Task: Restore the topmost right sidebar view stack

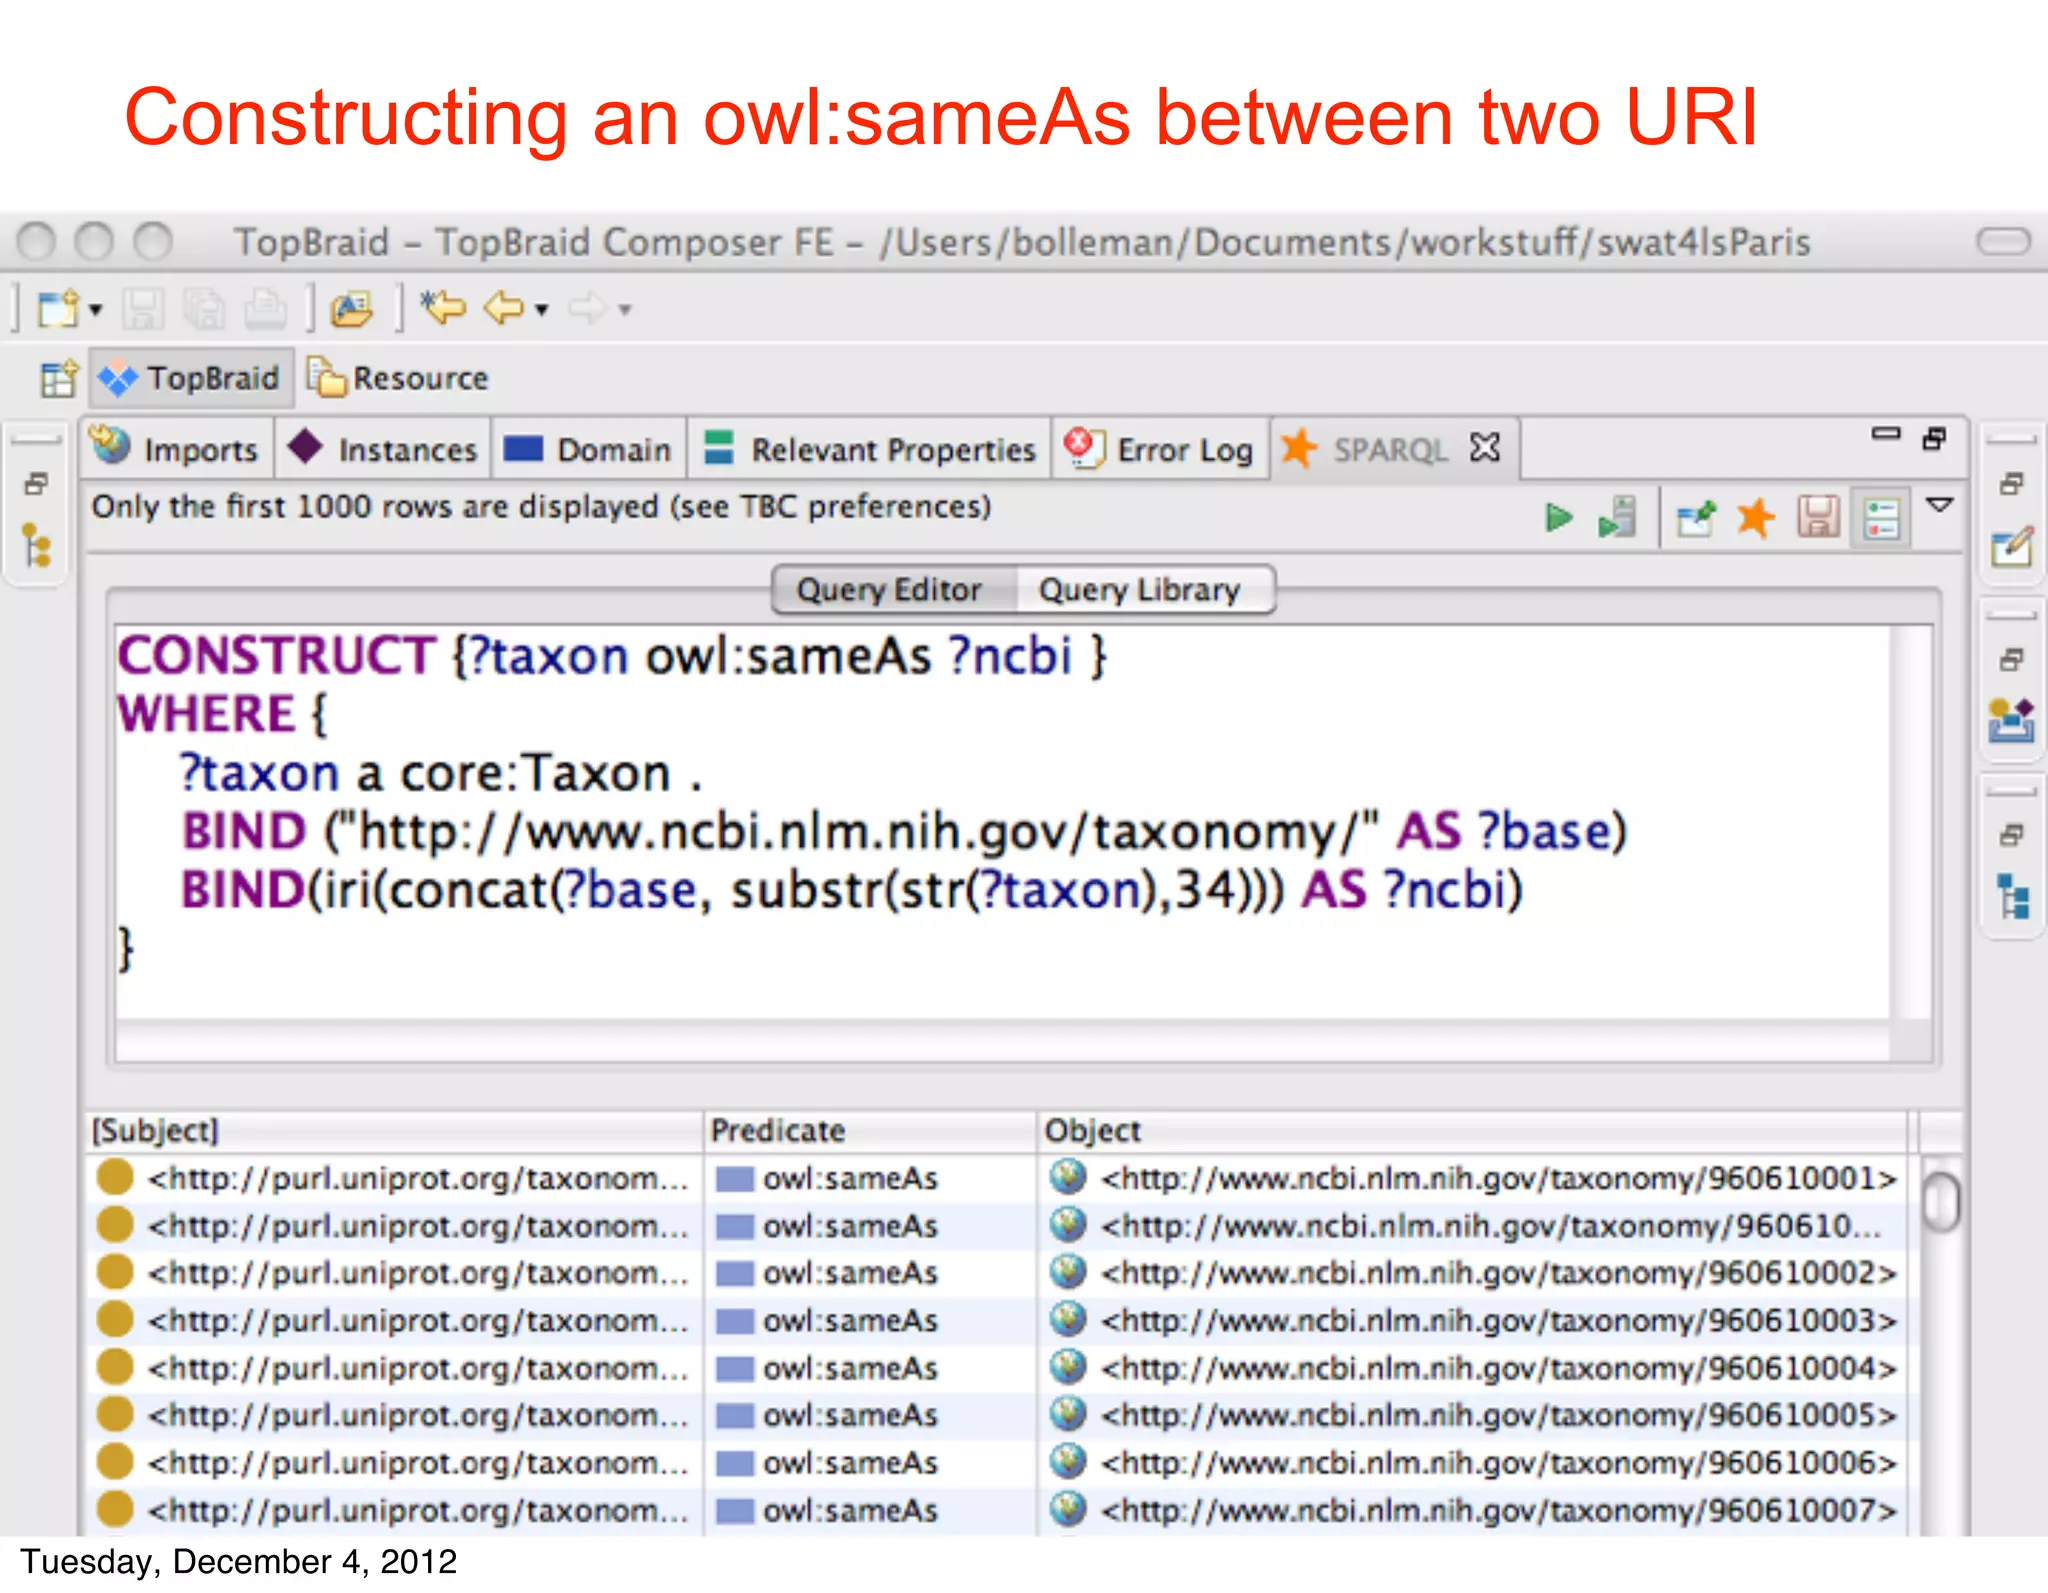Action: 2012,484
